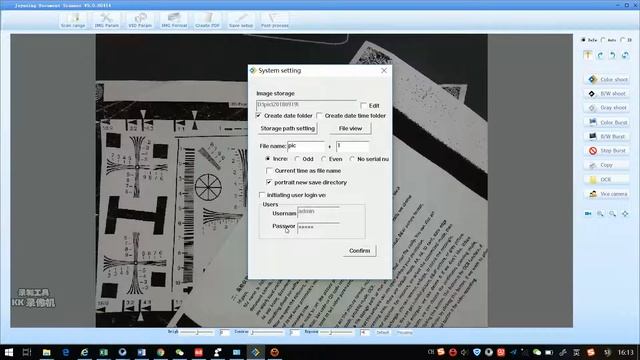The image size is (640, 360).
Task: Toggle portrait new save directory checkbox
Action: [x=269, y=182]
